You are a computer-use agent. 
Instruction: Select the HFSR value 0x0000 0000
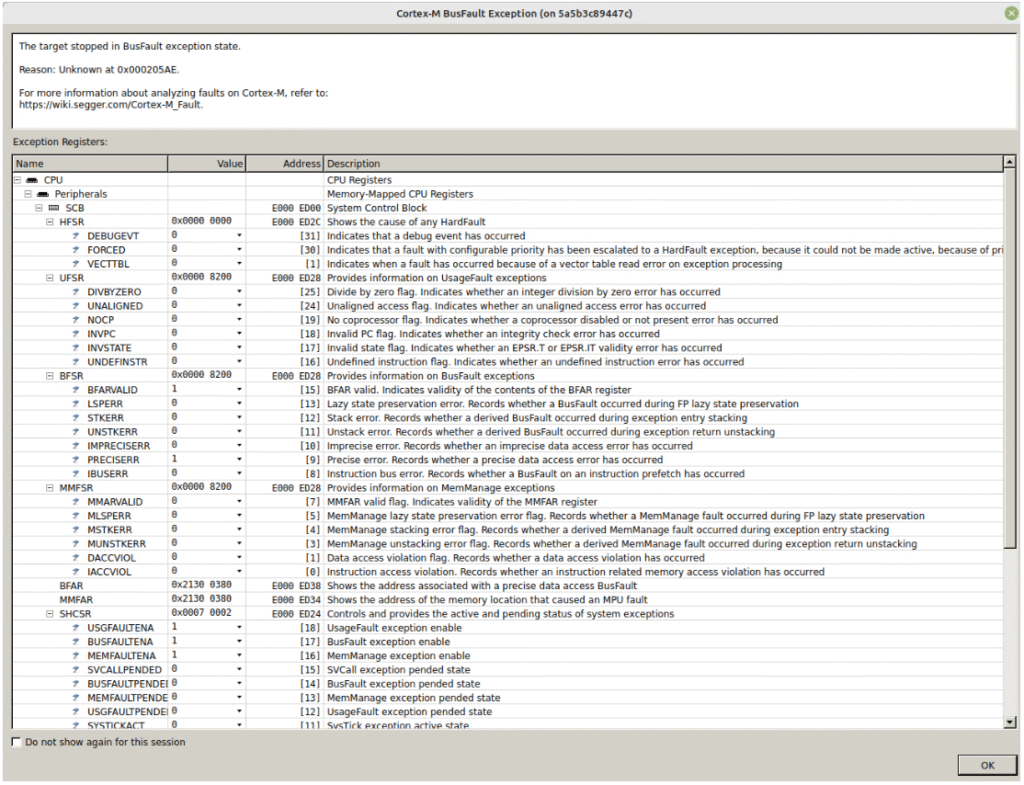pos(201,221)
